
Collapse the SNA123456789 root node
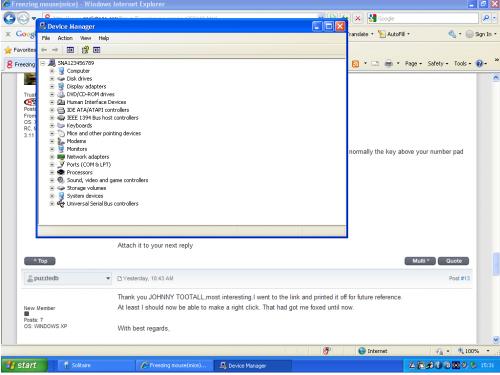[x=43, y=63]
